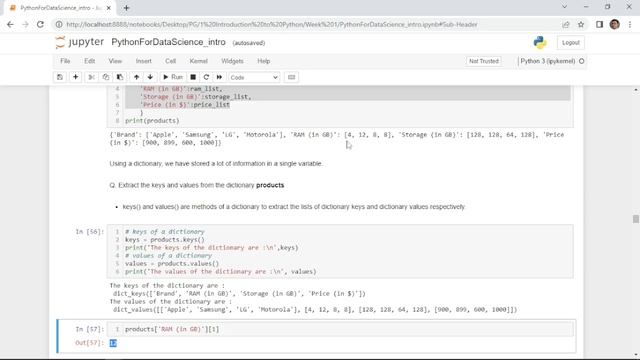Click the Logout button
This screenshot has width=640, height=360.
(x=571, y=42)
